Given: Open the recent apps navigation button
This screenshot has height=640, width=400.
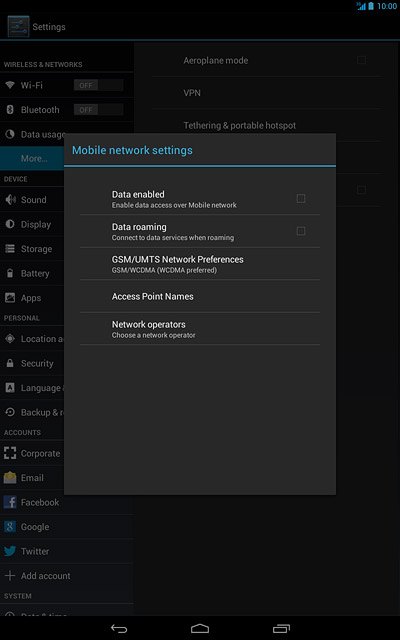Looking at the screenshot, I should [x=281, y=628].
